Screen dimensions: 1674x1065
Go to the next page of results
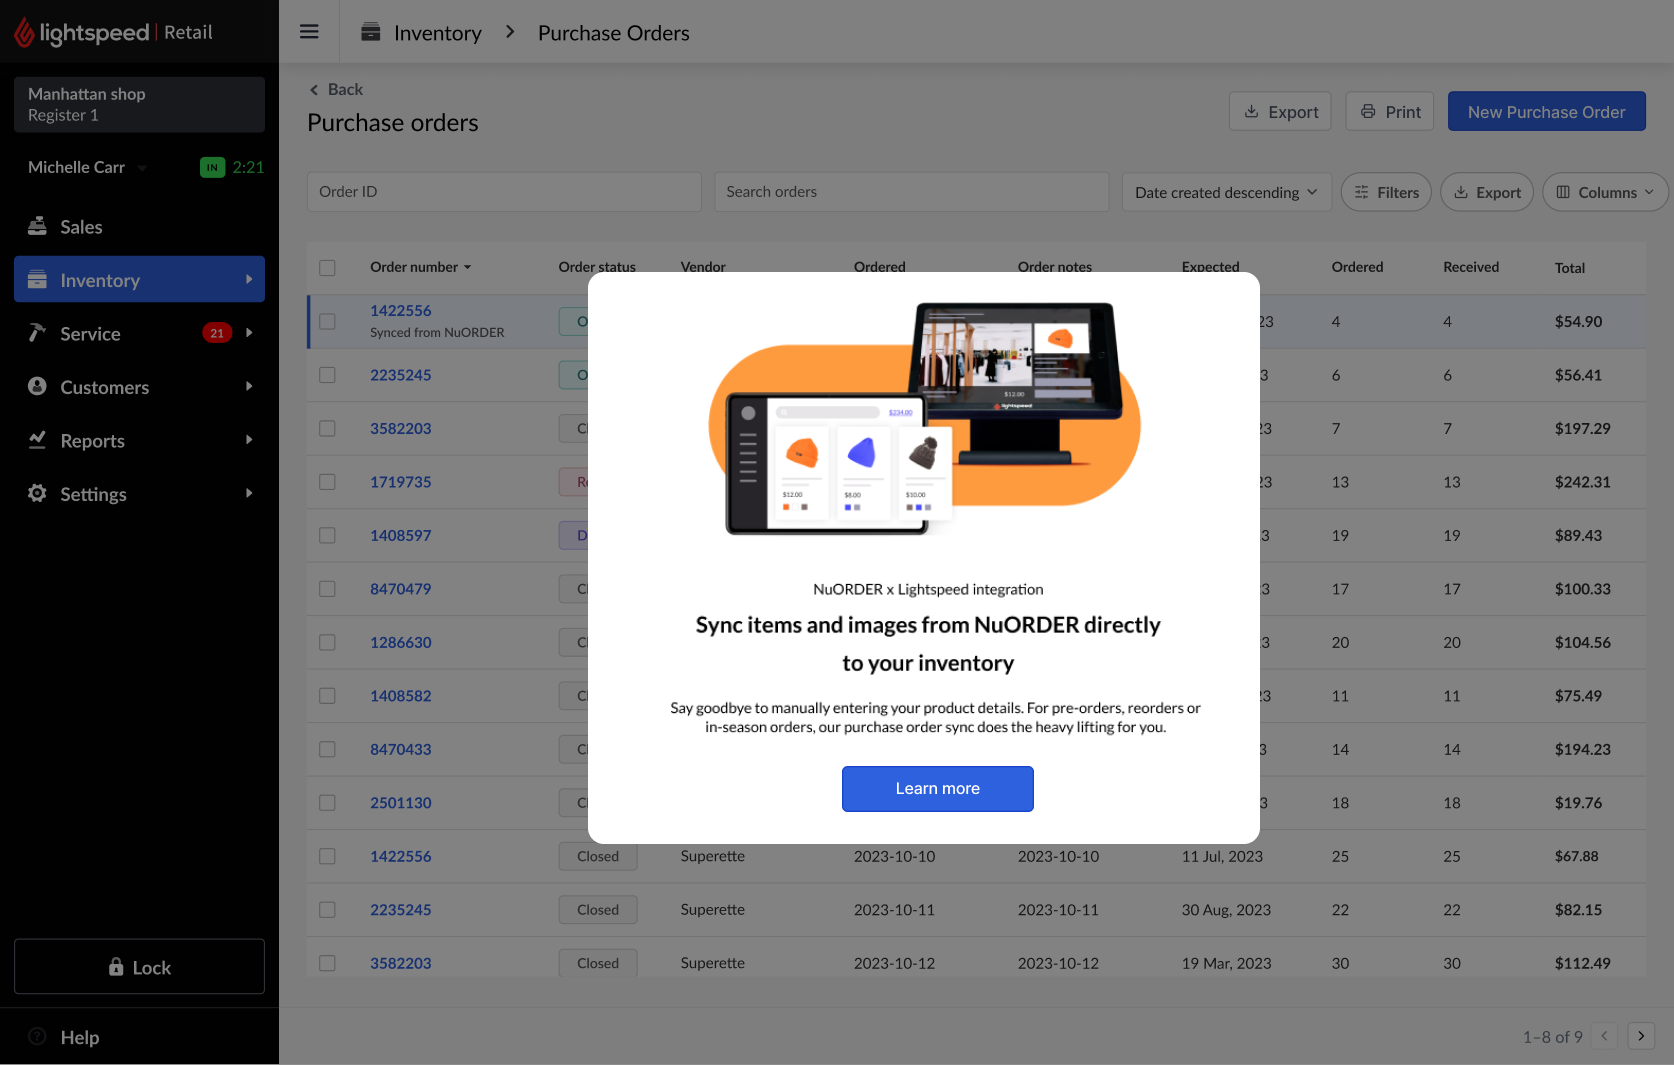pos(1641,1036)
